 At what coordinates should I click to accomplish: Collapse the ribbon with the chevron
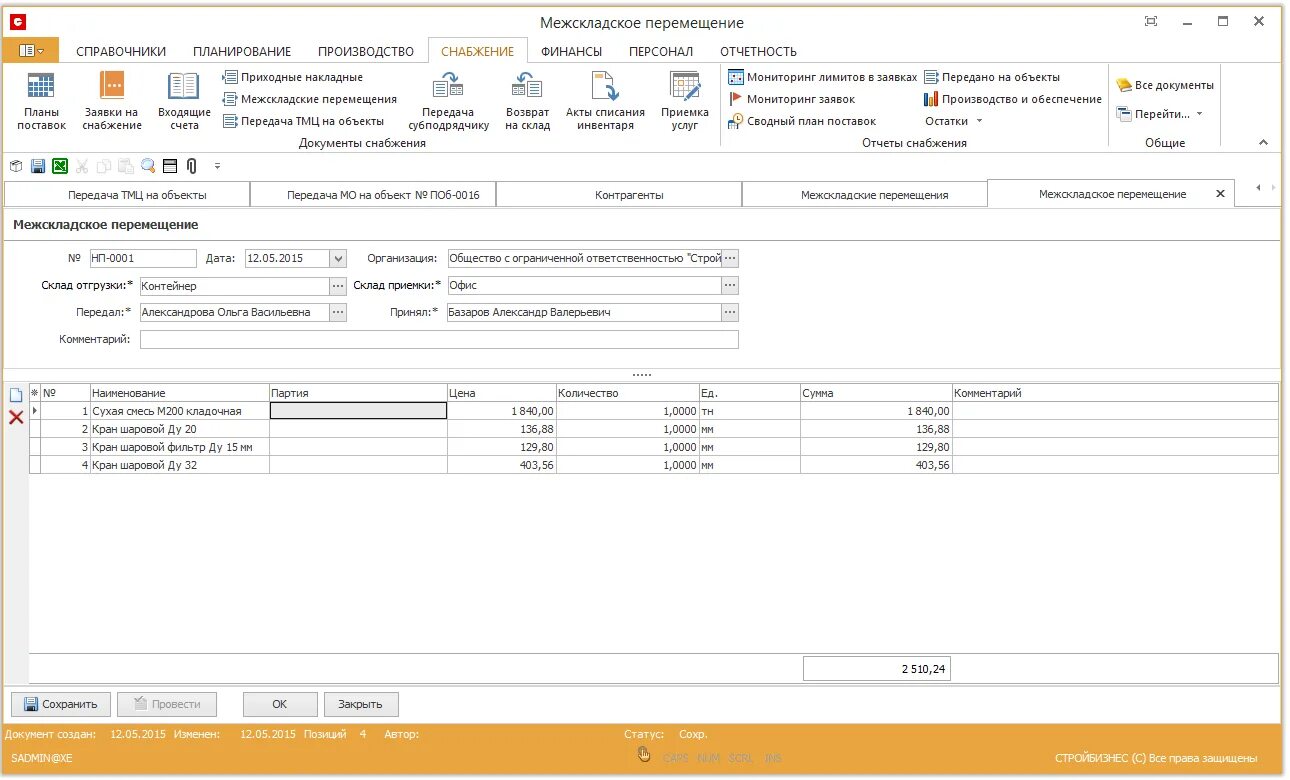tap(1263, 143)
